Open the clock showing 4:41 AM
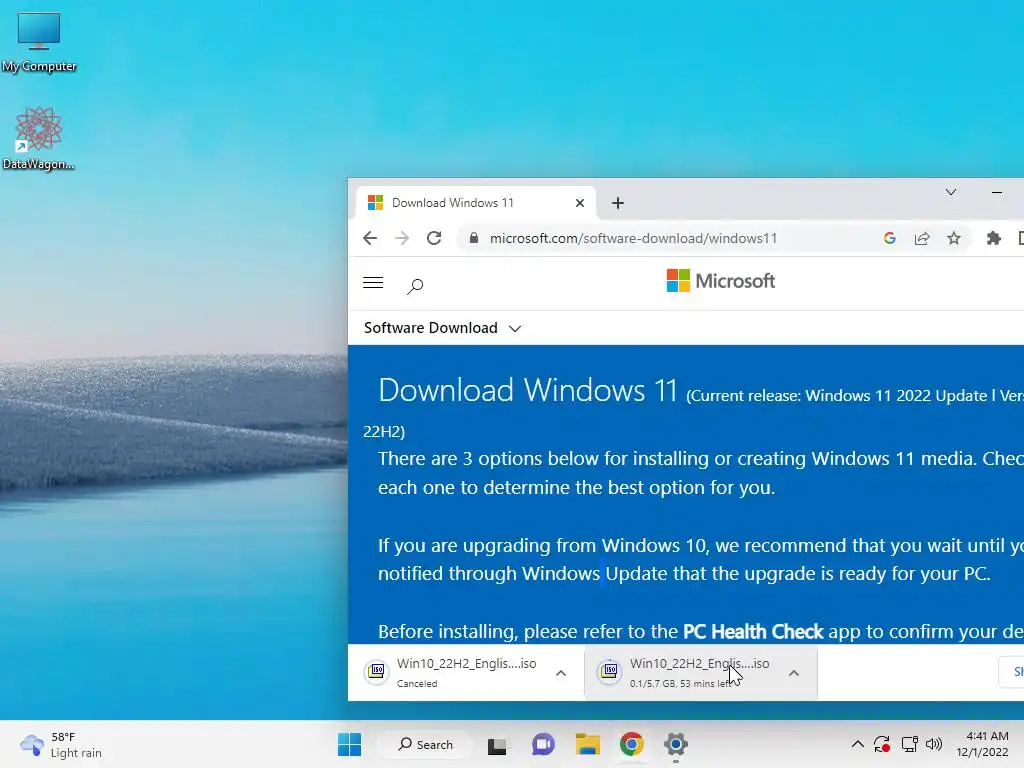The width and height of the screenshot is (1024, 768). [x=982, y=744]
